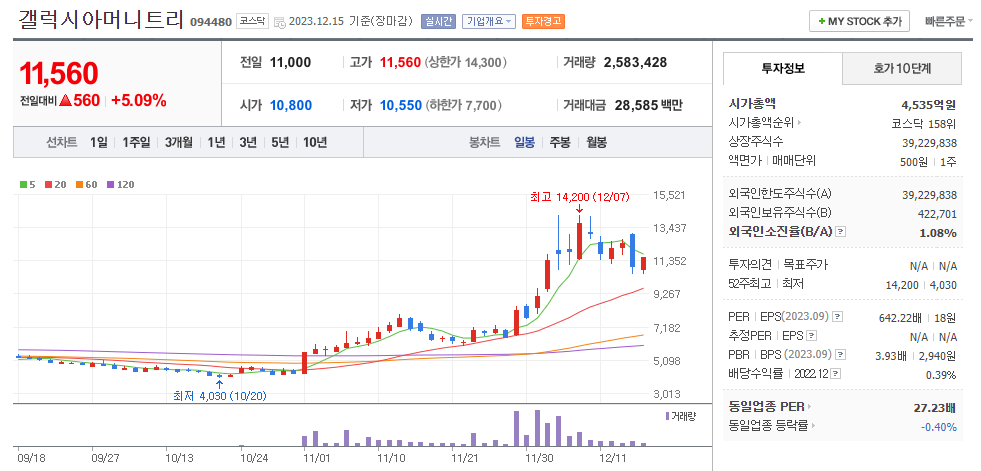The image size is (981, 471).
Task: Click the 11/01 date label on chart axis
Action: 315,457
